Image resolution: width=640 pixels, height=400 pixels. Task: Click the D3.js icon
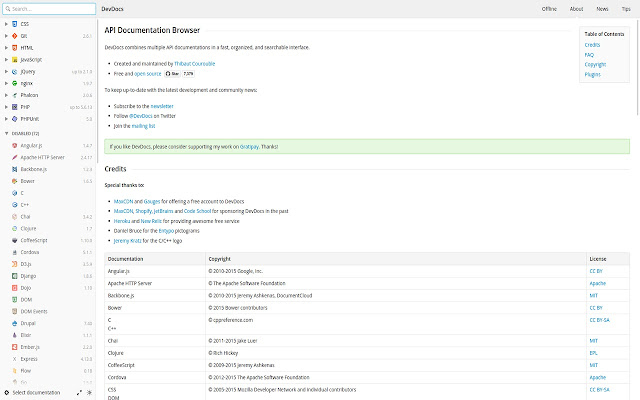pyautogui.click(x=15, y=264)
